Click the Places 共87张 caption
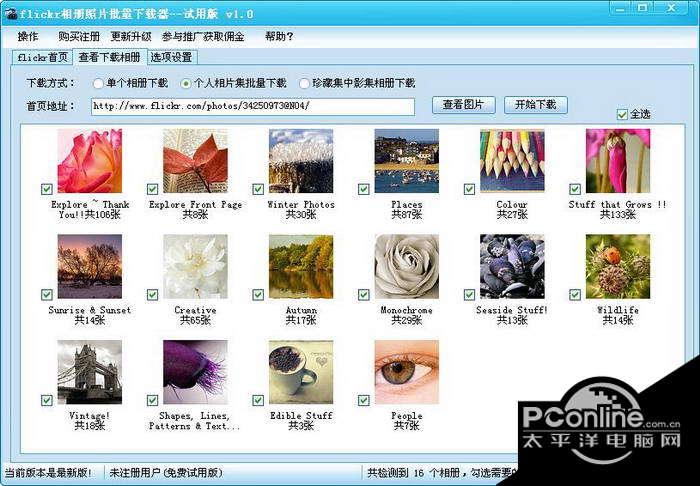 407,210
